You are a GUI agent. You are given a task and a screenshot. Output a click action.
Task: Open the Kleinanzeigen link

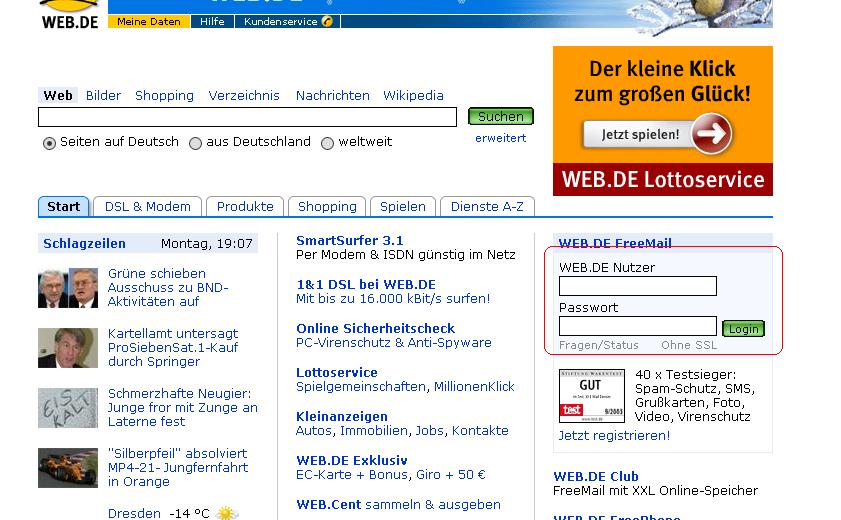(342, 417)
